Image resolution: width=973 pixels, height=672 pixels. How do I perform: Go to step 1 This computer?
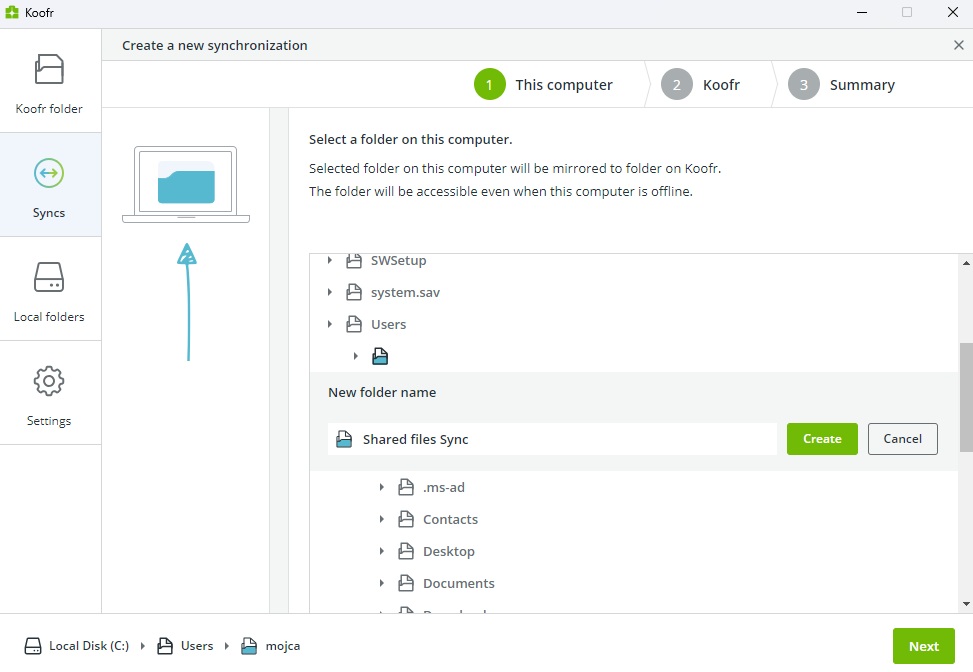click(544, 84)
